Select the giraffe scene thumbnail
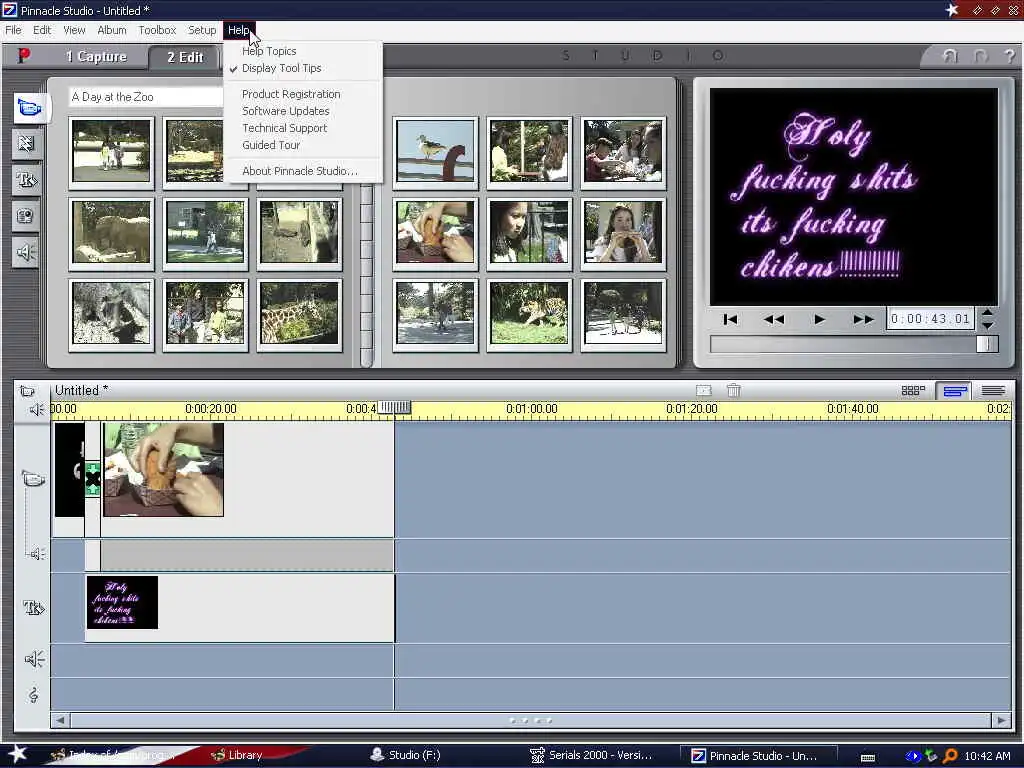The height and width of the screenshot is (768, 1024). (300, 313)
